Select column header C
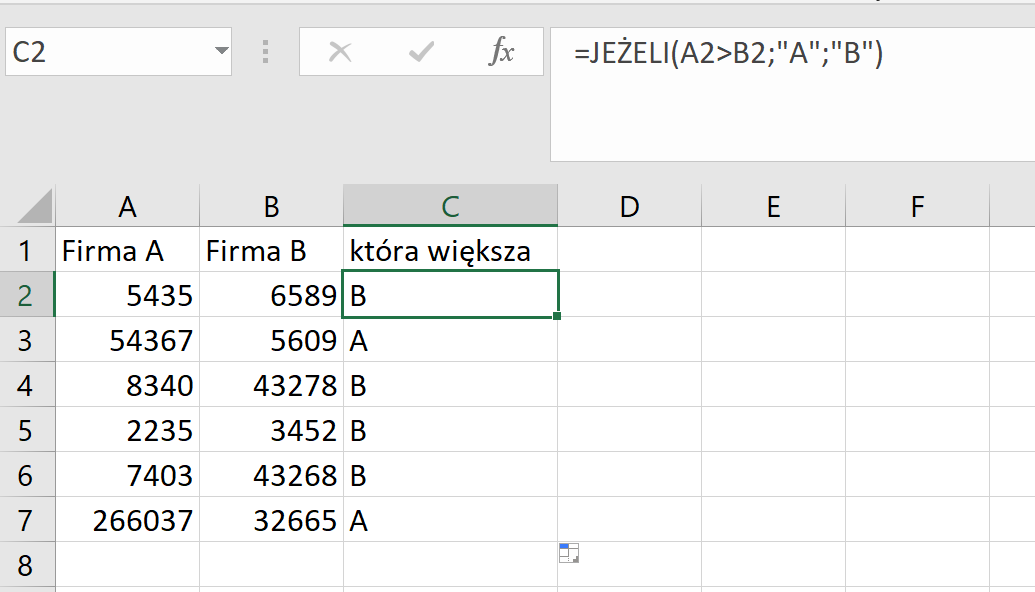Screen dimensions: 1035x592 point(450,205)
